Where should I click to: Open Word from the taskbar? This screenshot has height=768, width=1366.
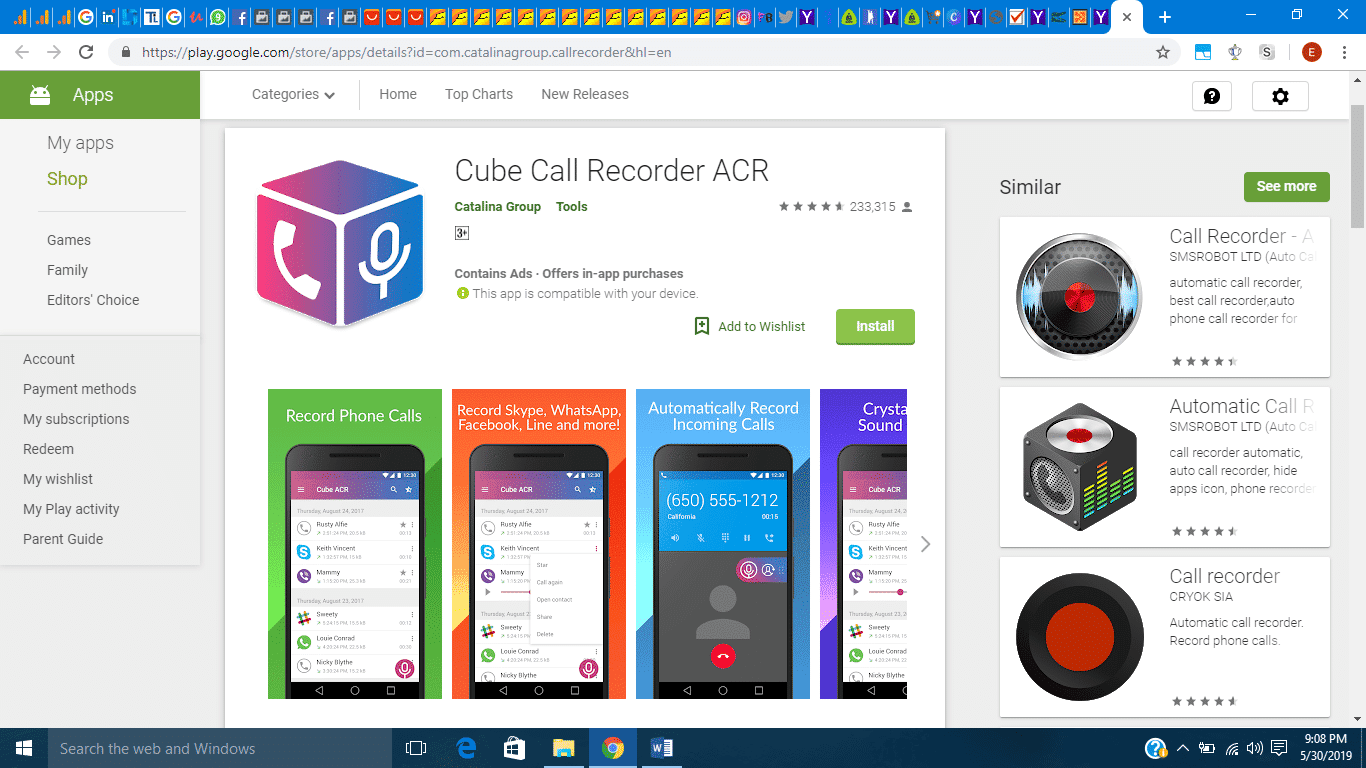pos(662,748)
